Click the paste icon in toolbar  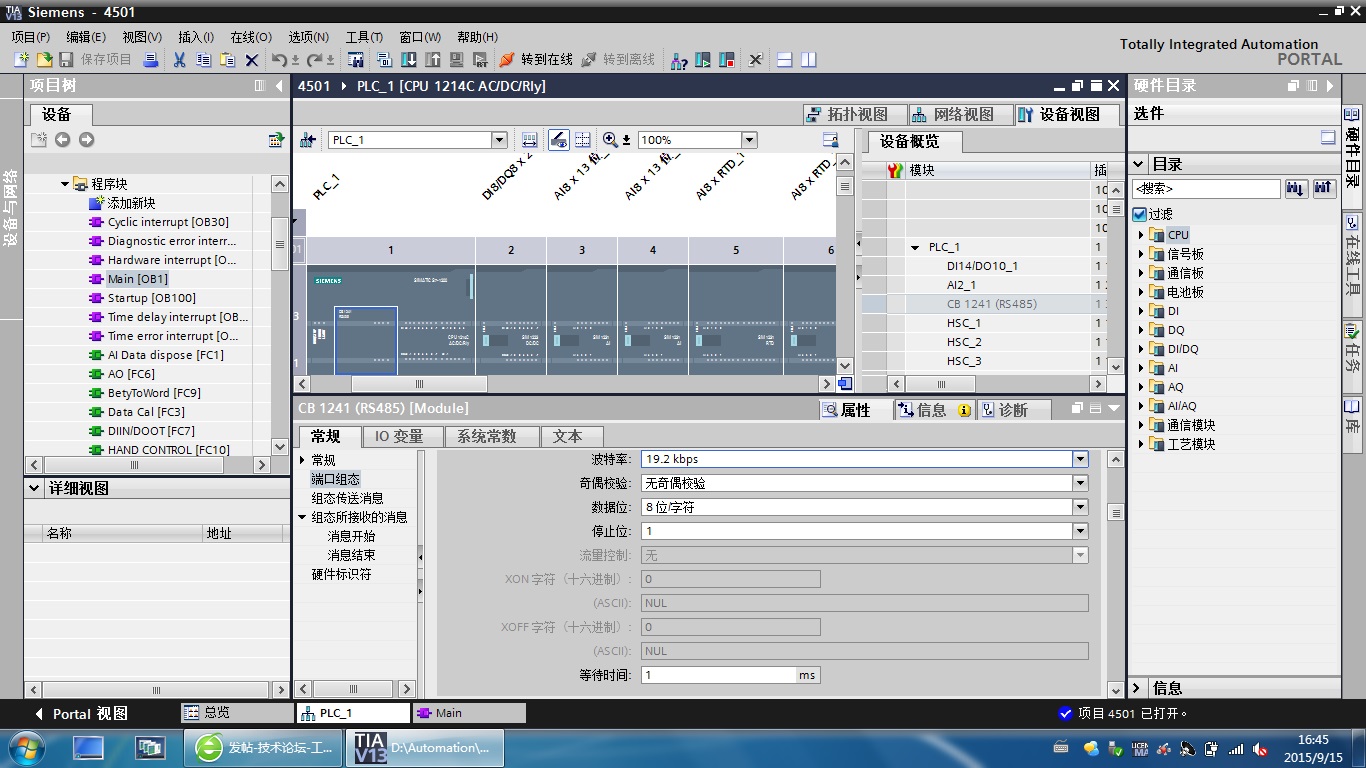click(227, 60)
